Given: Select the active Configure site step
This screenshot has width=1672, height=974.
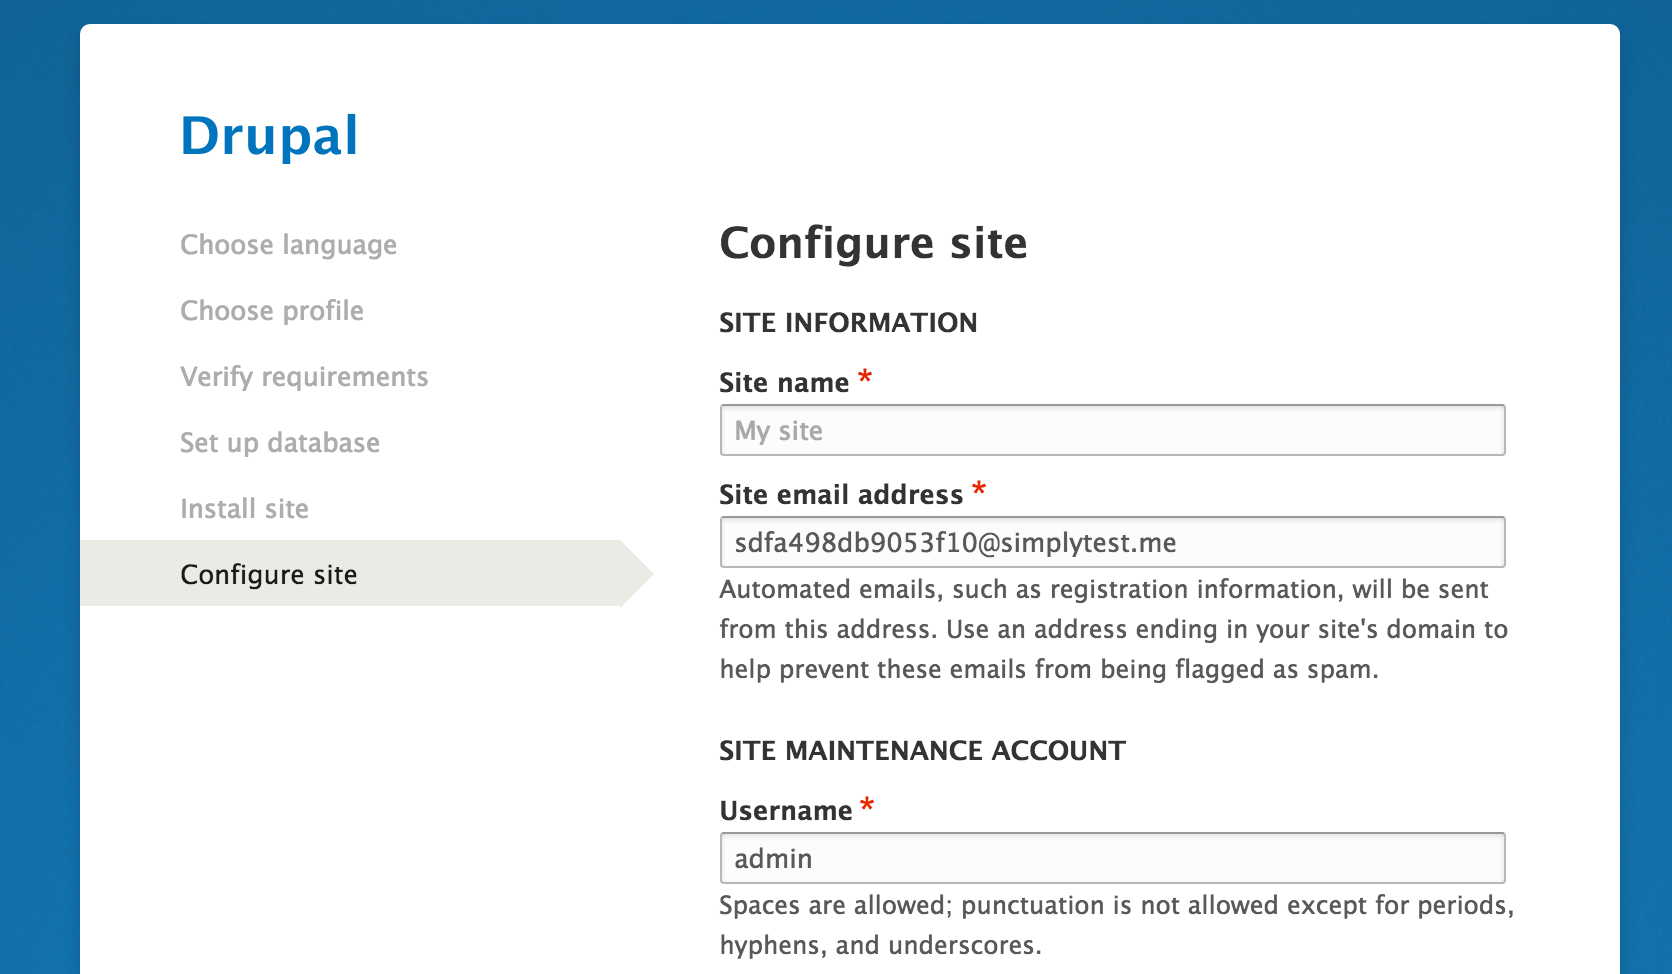Looking at the screenshot, I should [366, 574].
